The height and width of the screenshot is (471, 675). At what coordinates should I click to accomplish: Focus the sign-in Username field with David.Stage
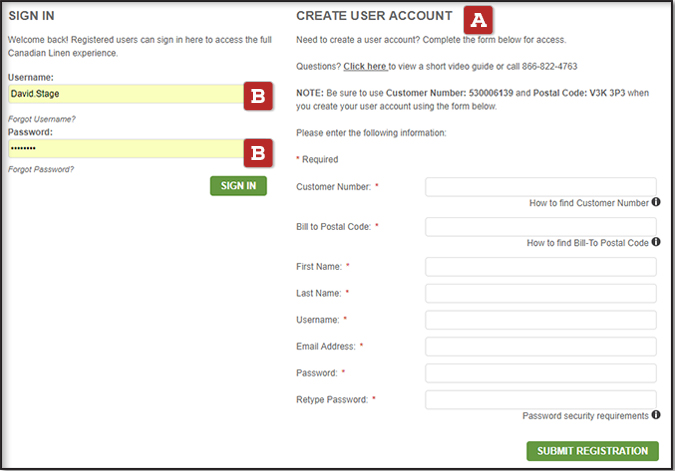click(124, 95)
